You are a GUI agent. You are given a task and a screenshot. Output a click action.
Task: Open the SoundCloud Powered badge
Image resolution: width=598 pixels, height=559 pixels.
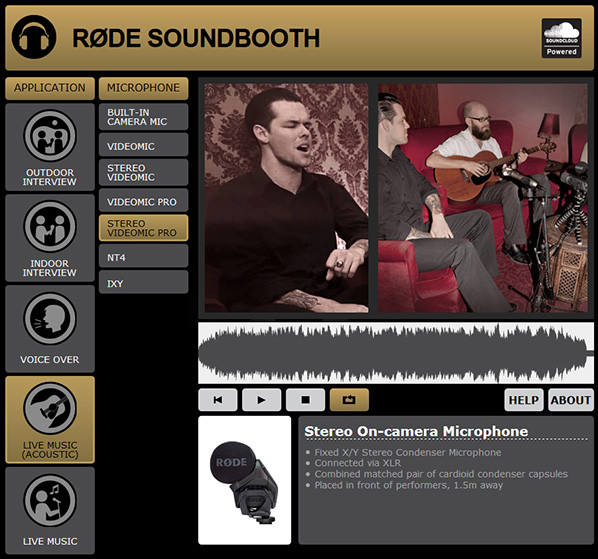coord(561,38)
